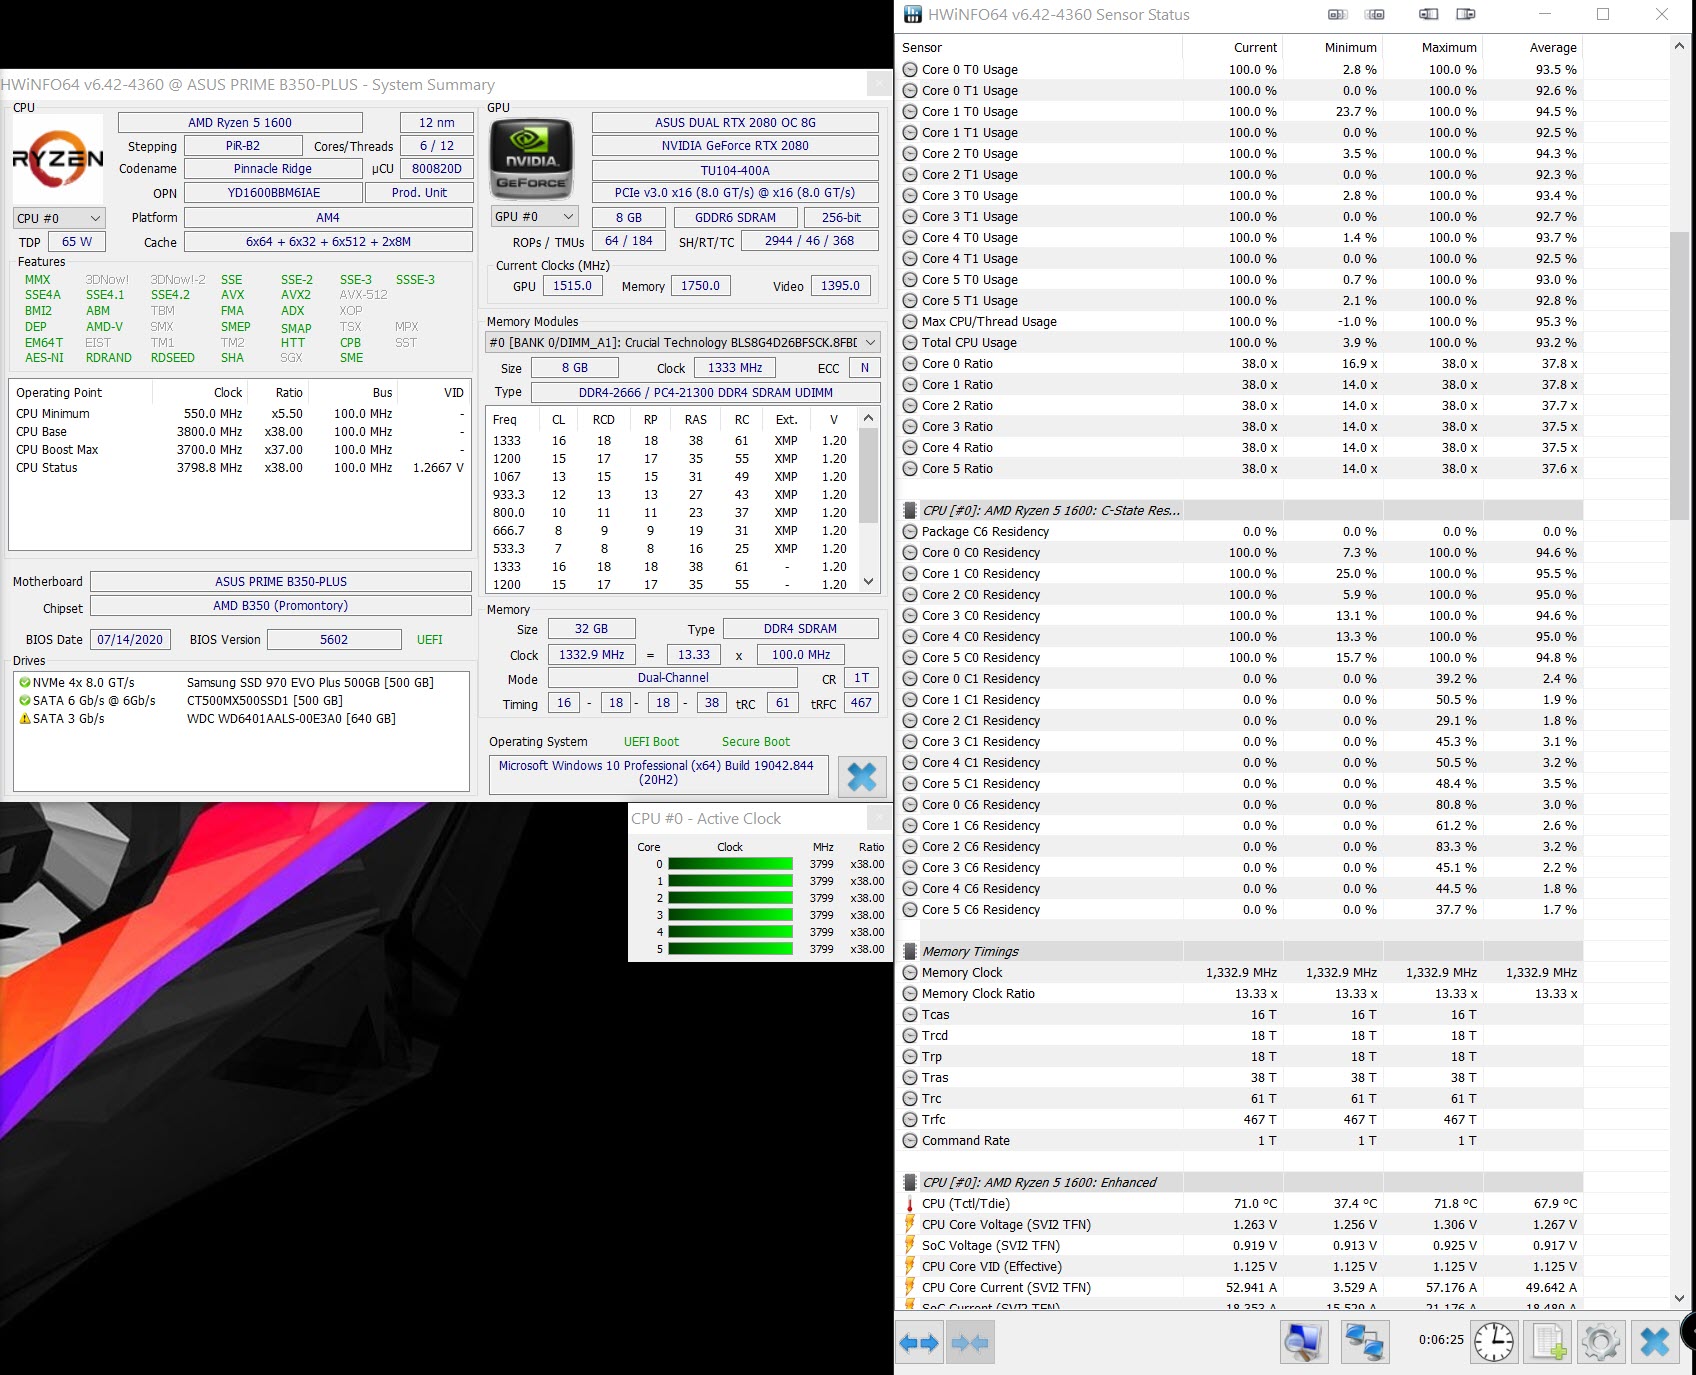Screen dimensions: 1696x1375
Task: Click the blue X button in System Summary
Action: [x=861, y=776]
